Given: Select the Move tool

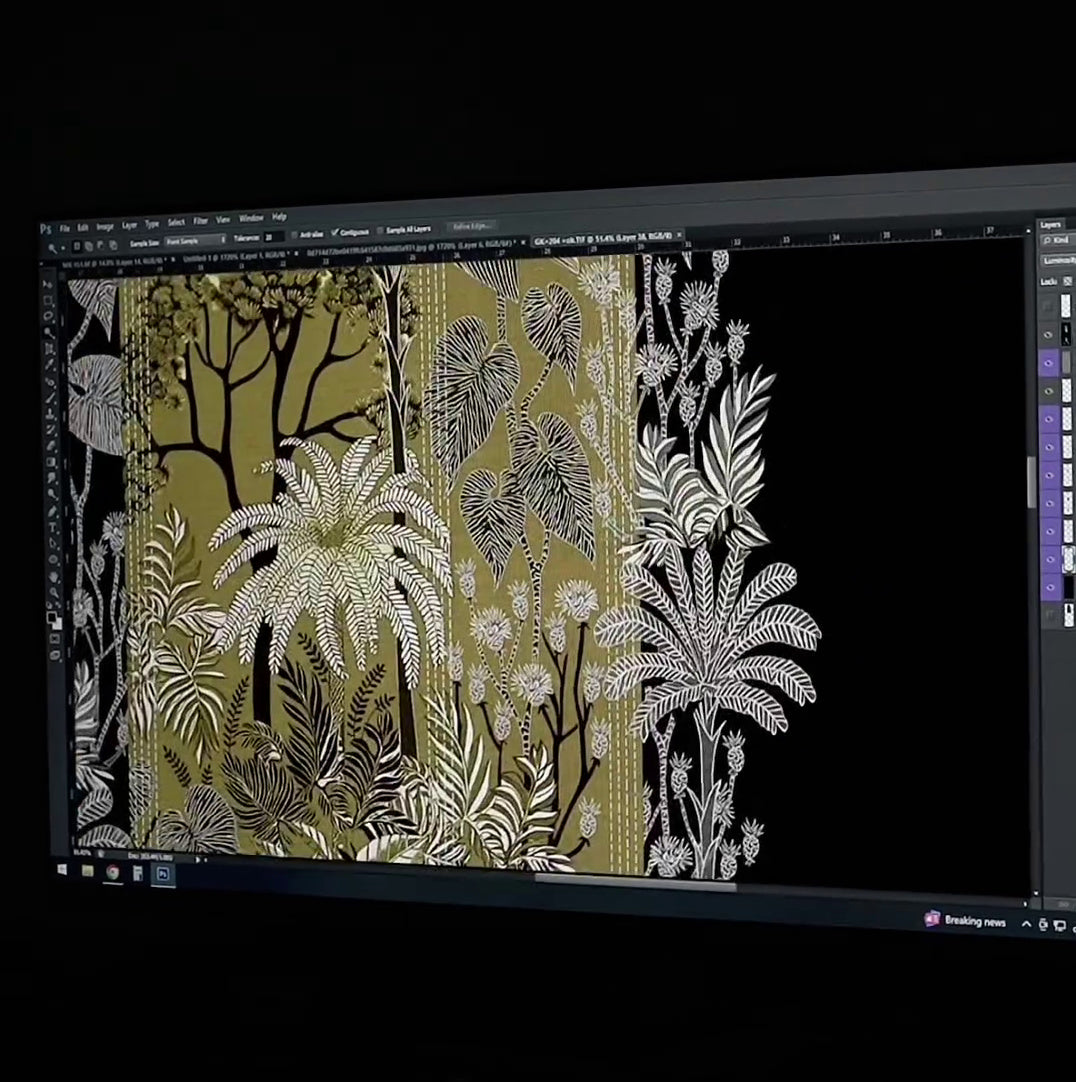Looking at the screenshot, I should click(48, 284).
